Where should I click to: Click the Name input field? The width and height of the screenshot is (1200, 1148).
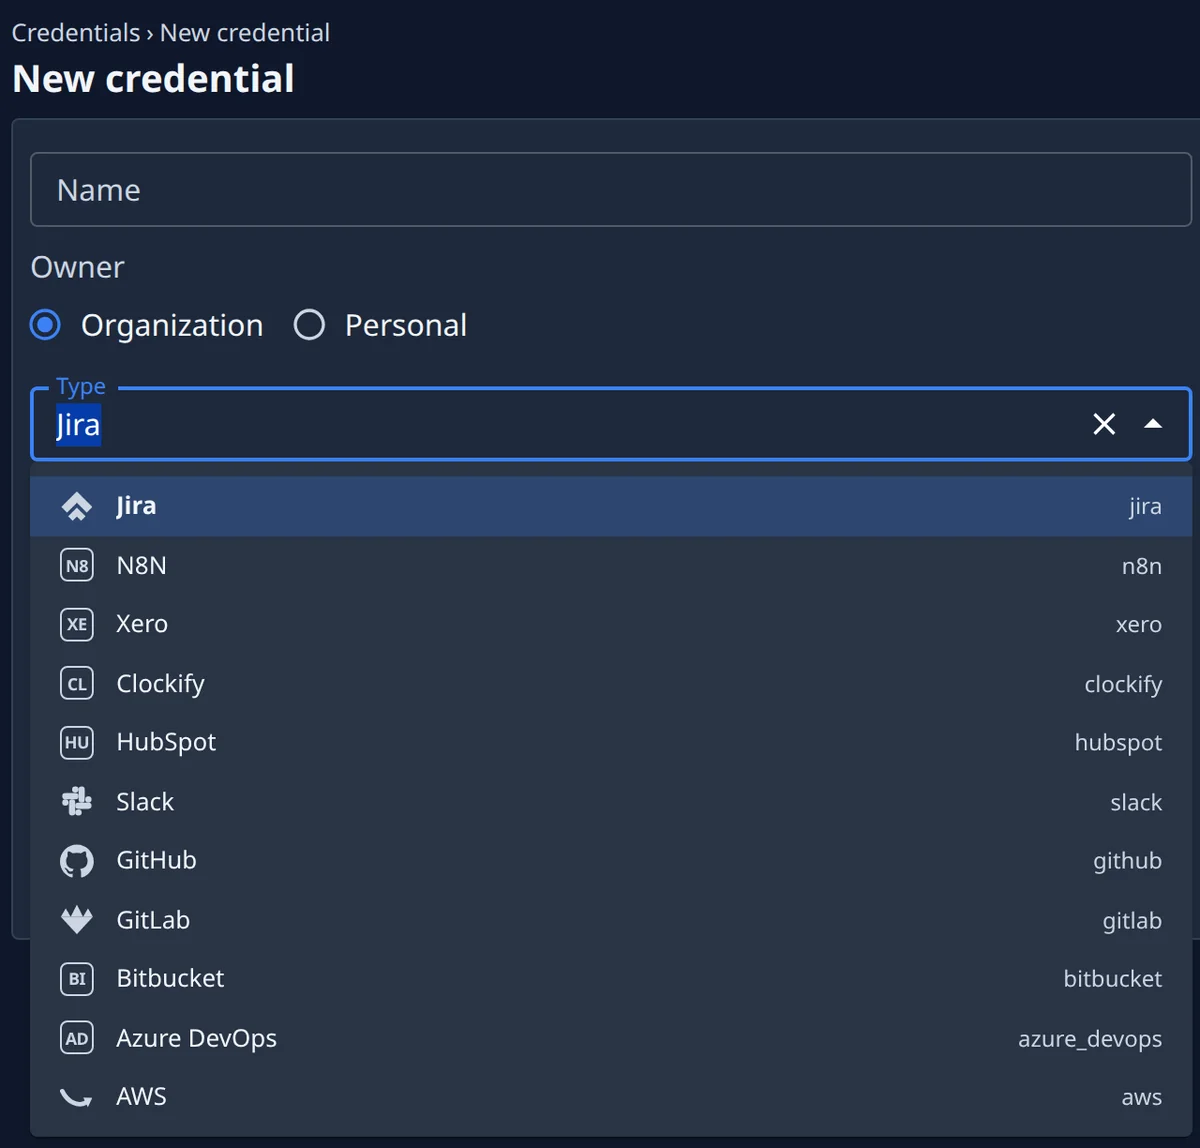(611, 190)
